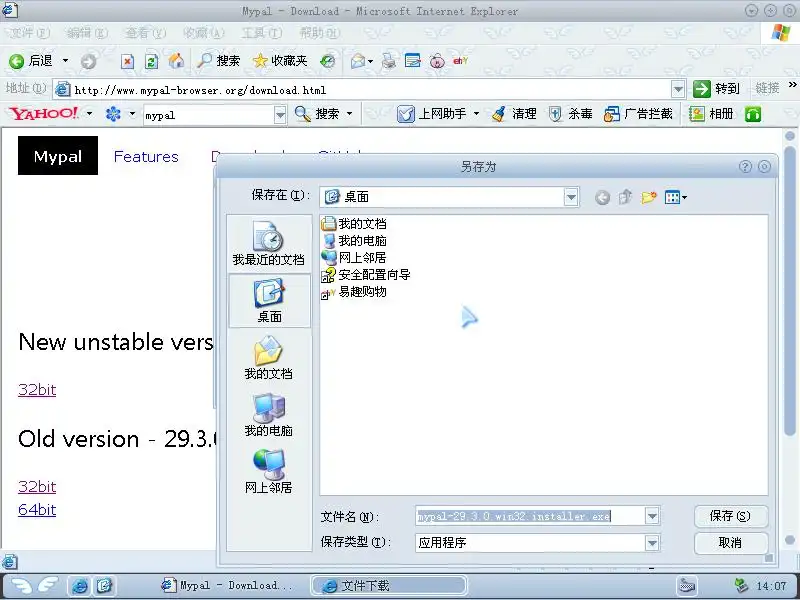This screenshot has height=600, width=800.
Task: Select 我最近的文档 in places bar
Action: pyautogui.click(x=268, y=244)
